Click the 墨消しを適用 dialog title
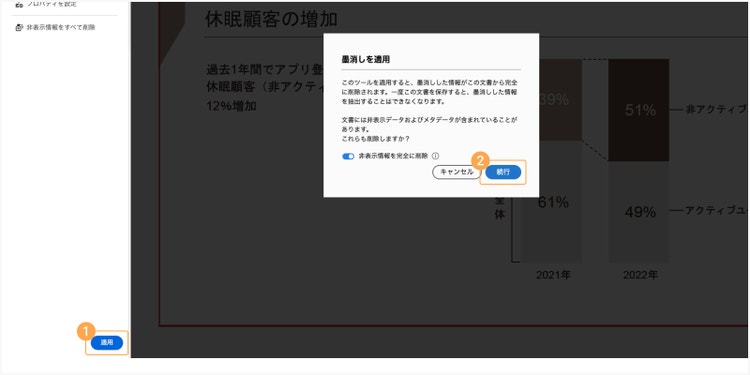The height and width of the screenshot is (375, 750). tap(365, 59)
